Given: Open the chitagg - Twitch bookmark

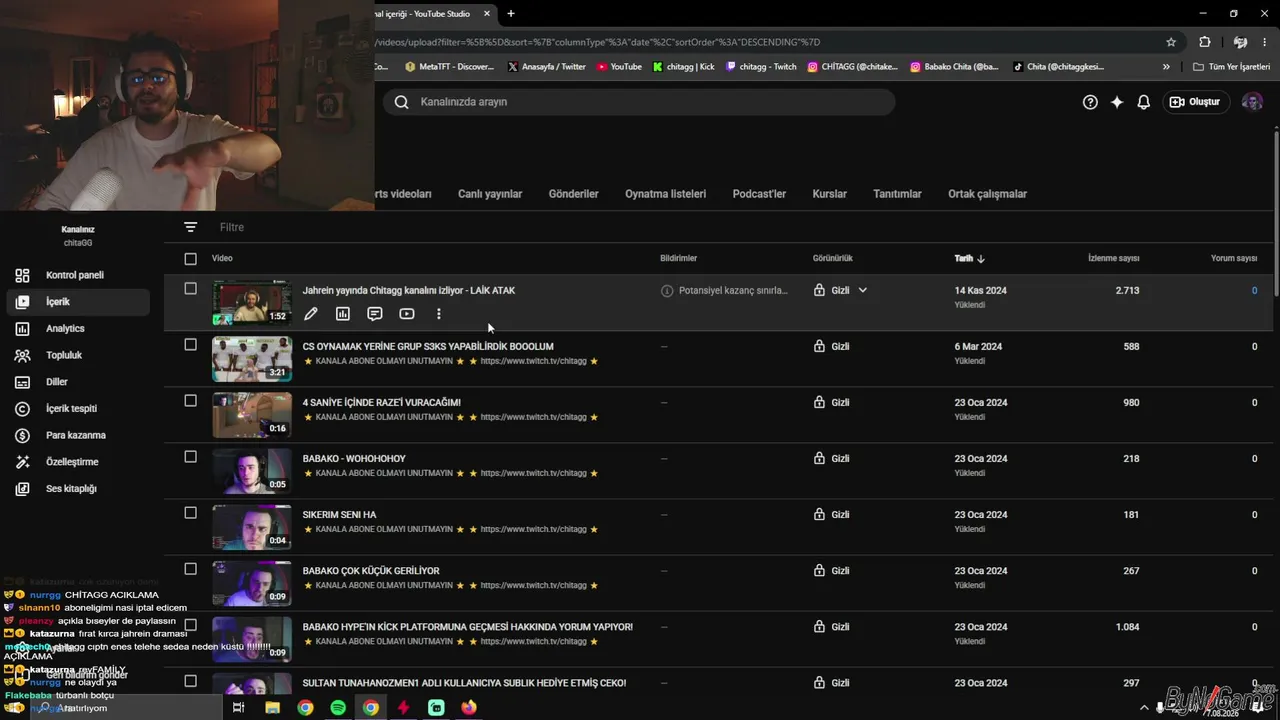Looking at the screenshot, I should [761, 67].
